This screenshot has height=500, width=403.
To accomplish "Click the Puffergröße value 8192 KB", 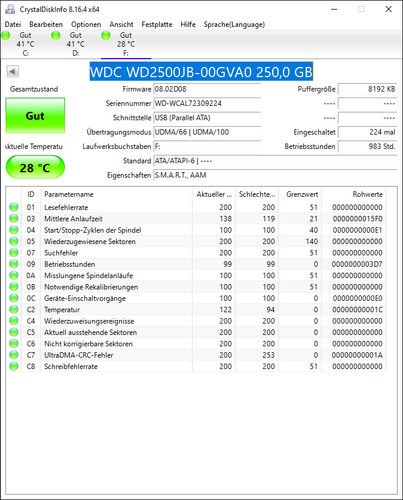I will pyautogui.click(x=367, y=89).
